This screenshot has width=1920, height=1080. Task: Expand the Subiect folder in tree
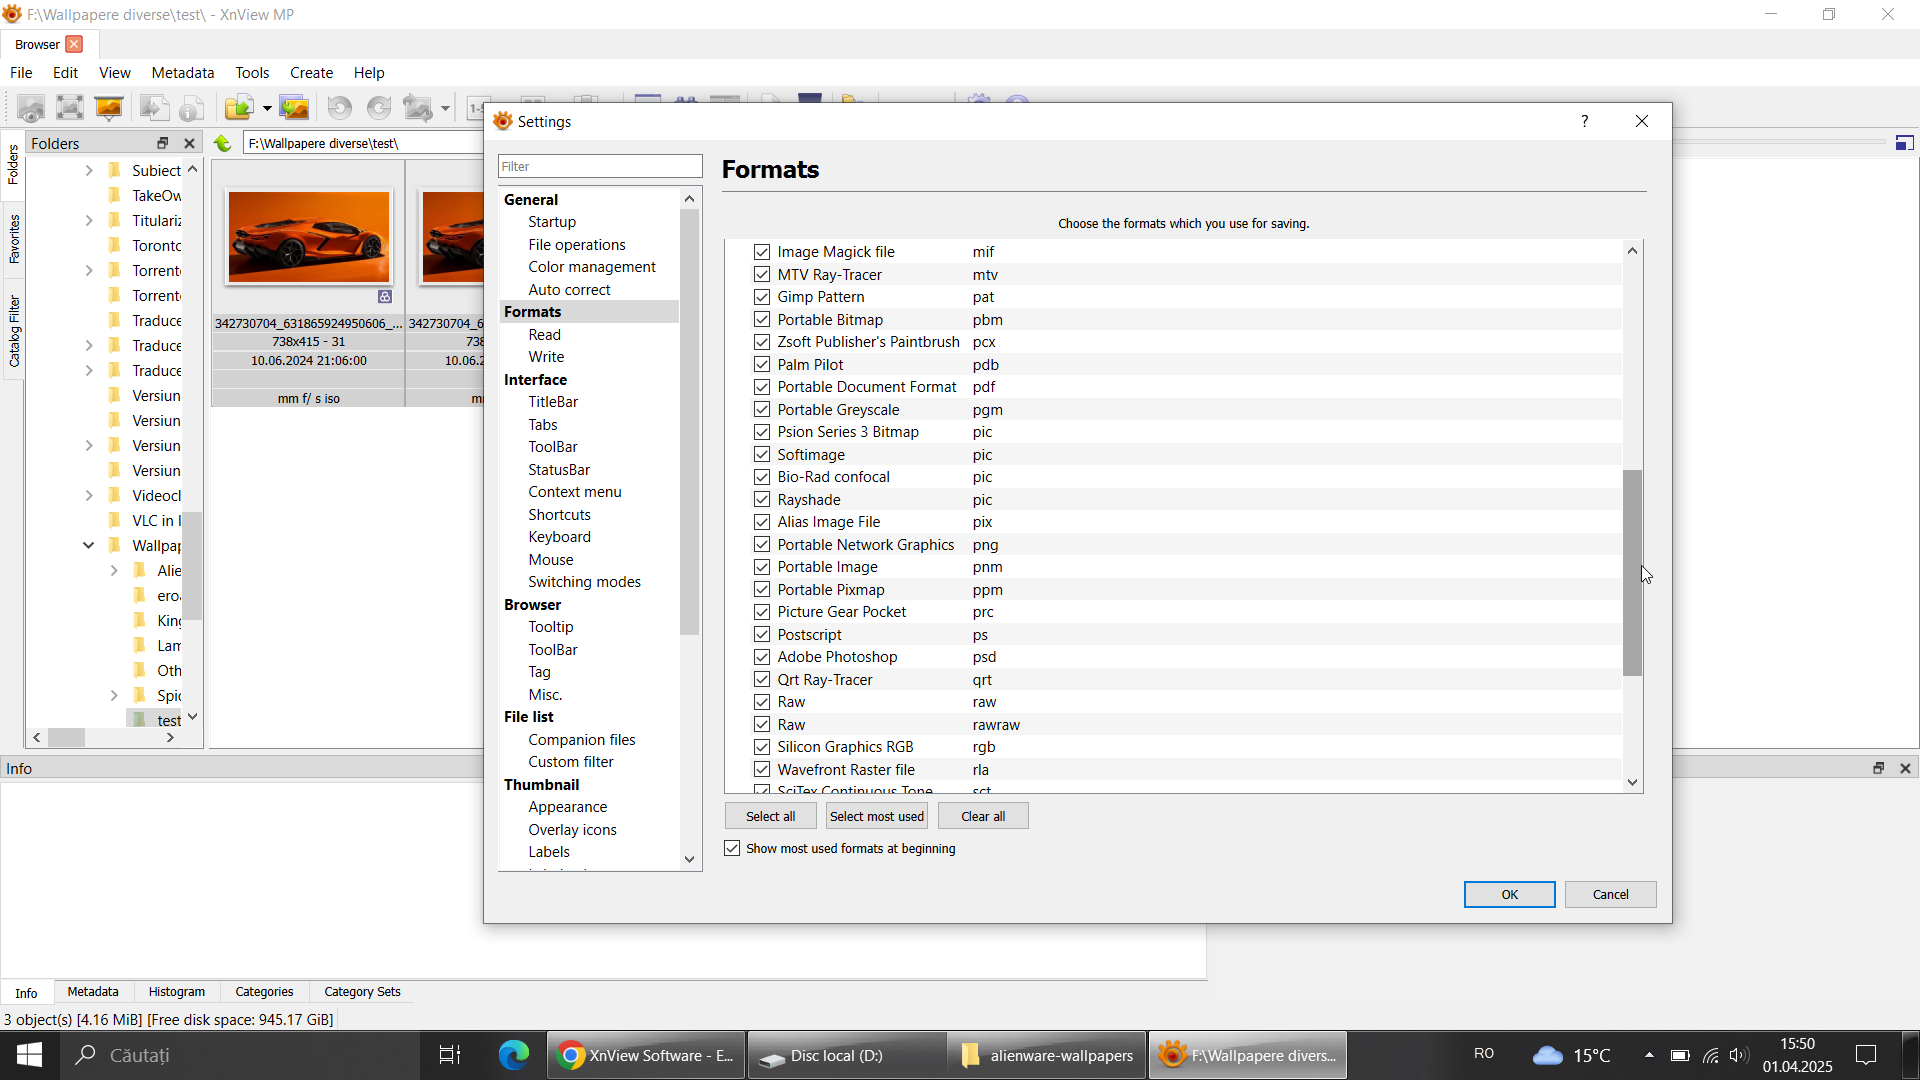pyautogui.click(x=89, y=171)
